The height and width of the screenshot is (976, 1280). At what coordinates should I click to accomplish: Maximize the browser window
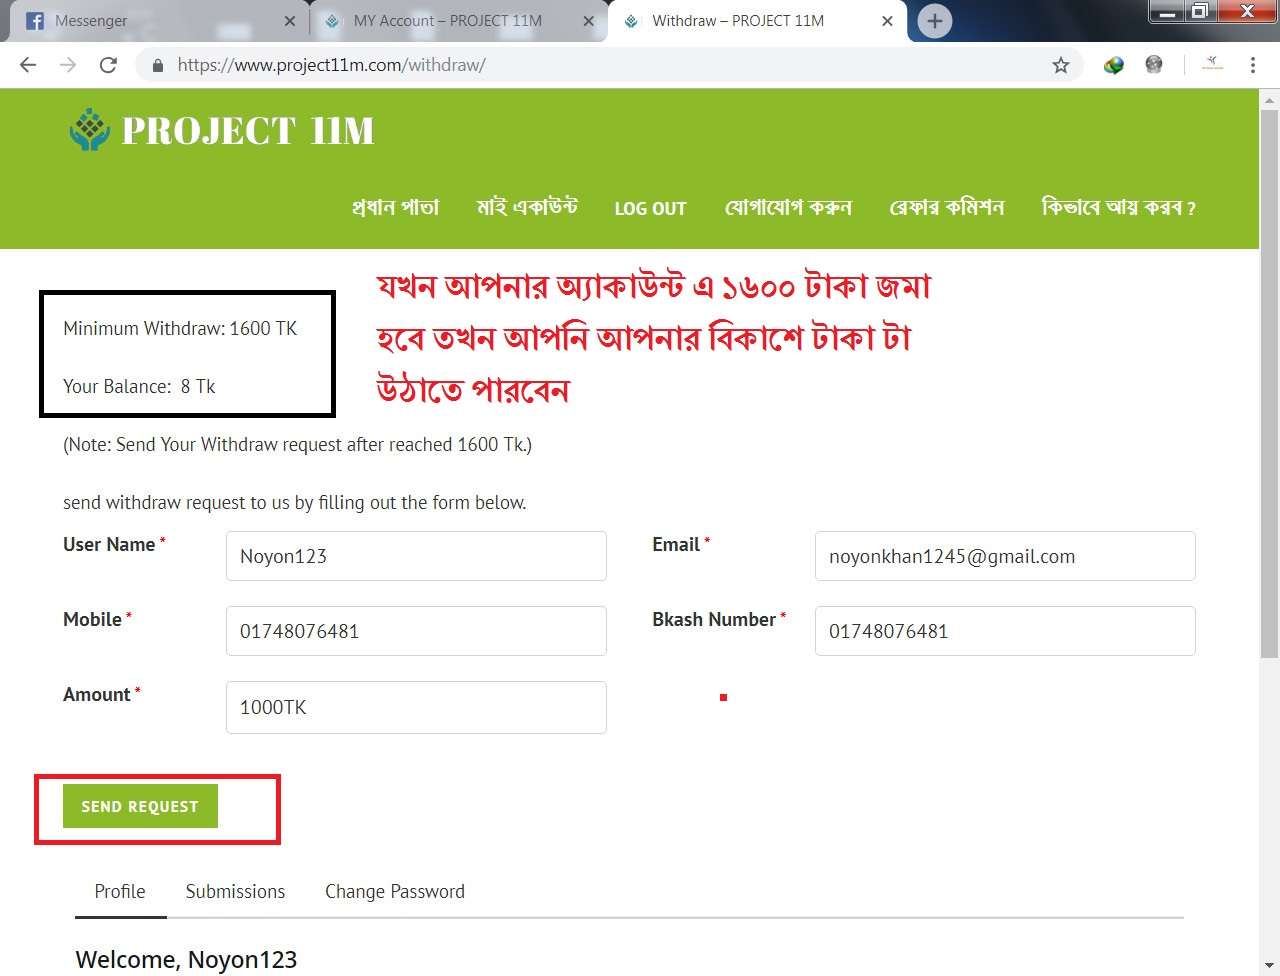[x=1199, y=12]
